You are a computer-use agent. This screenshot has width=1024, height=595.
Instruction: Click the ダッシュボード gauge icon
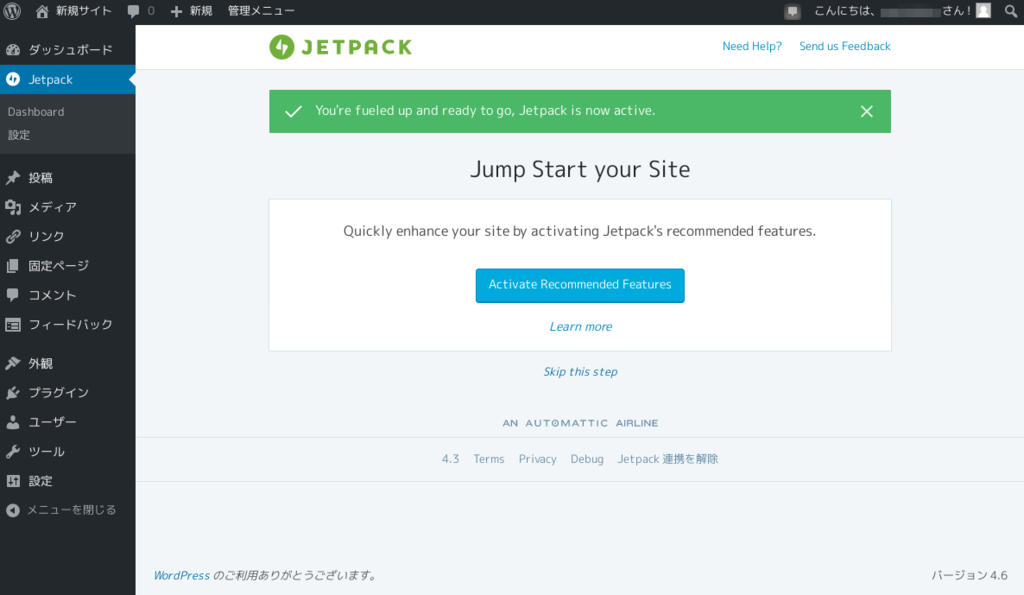point(13,50)
